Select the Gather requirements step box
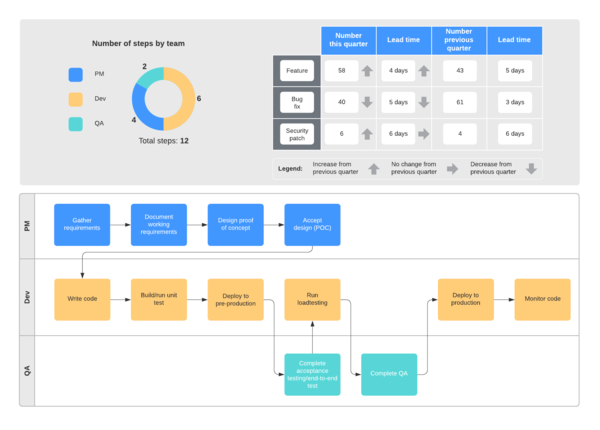 point(82,225)
